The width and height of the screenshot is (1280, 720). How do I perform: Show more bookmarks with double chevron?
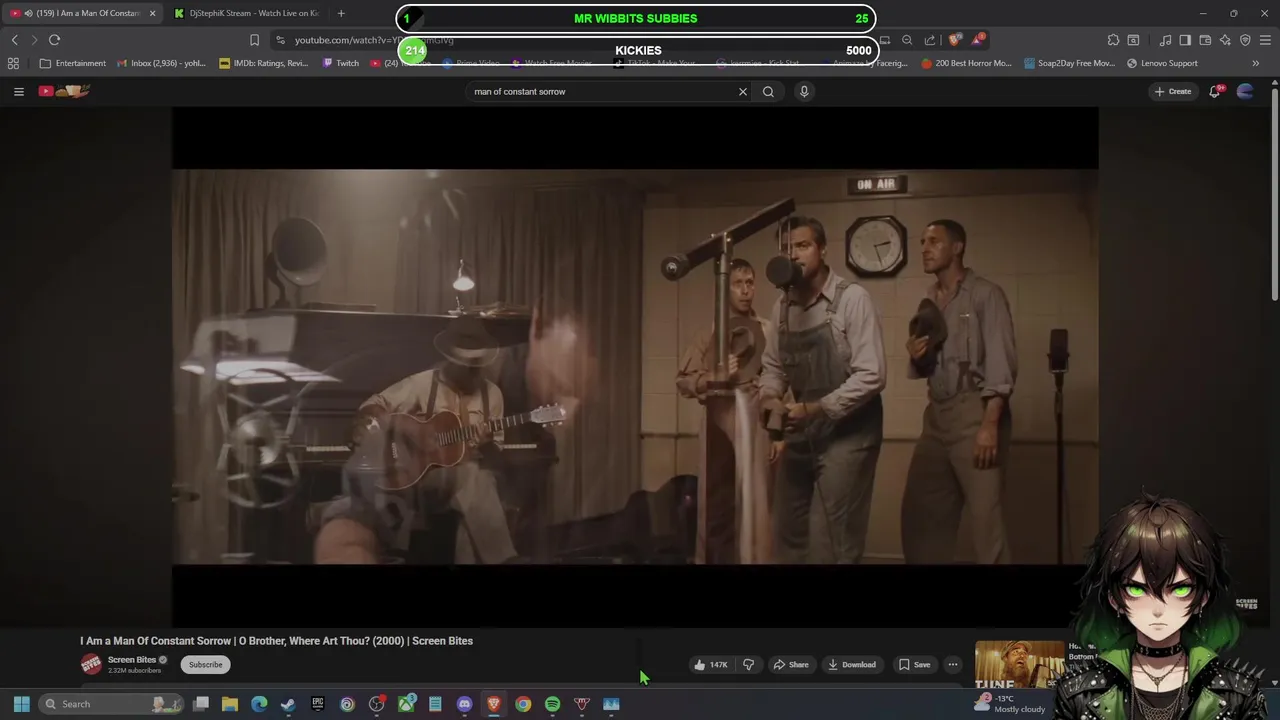(1255, 63)
